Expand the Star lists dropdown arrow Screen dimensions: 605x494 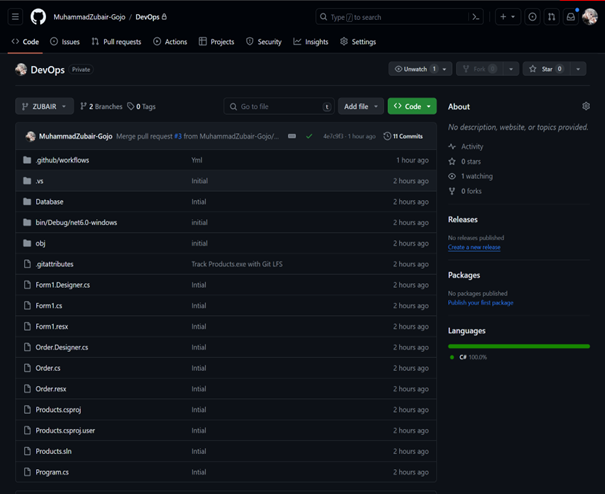[x=578, y=69]
